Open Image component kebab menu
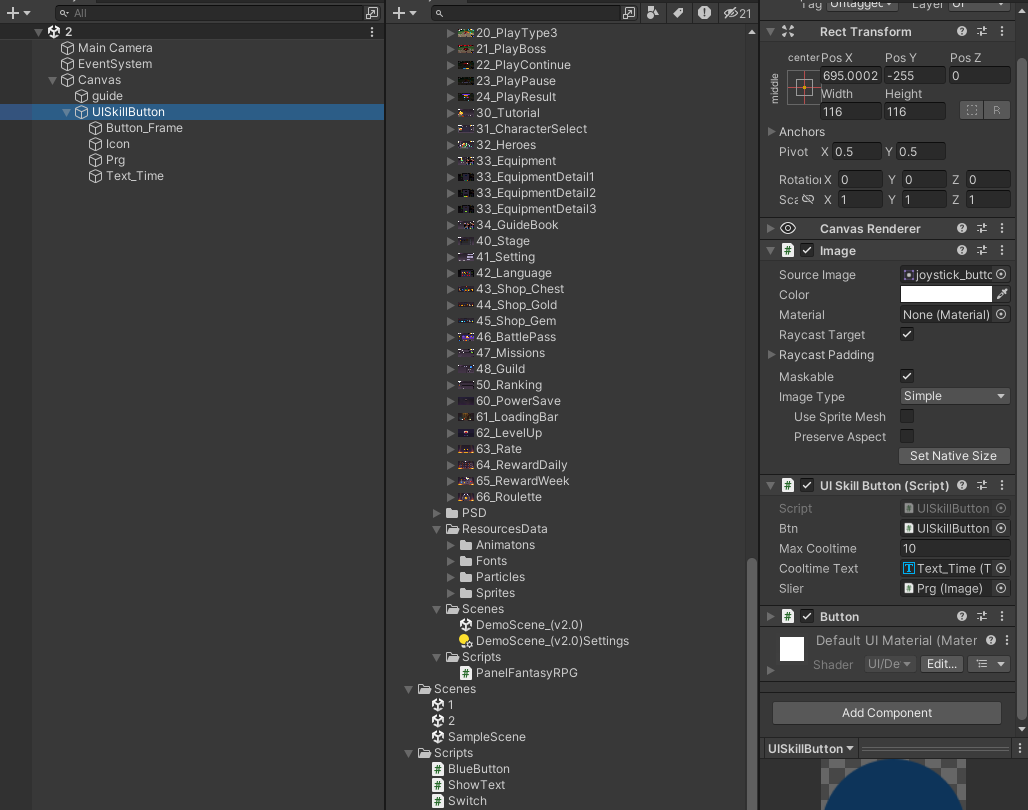Viewport: 1028px width, 810px height. 1002,250
